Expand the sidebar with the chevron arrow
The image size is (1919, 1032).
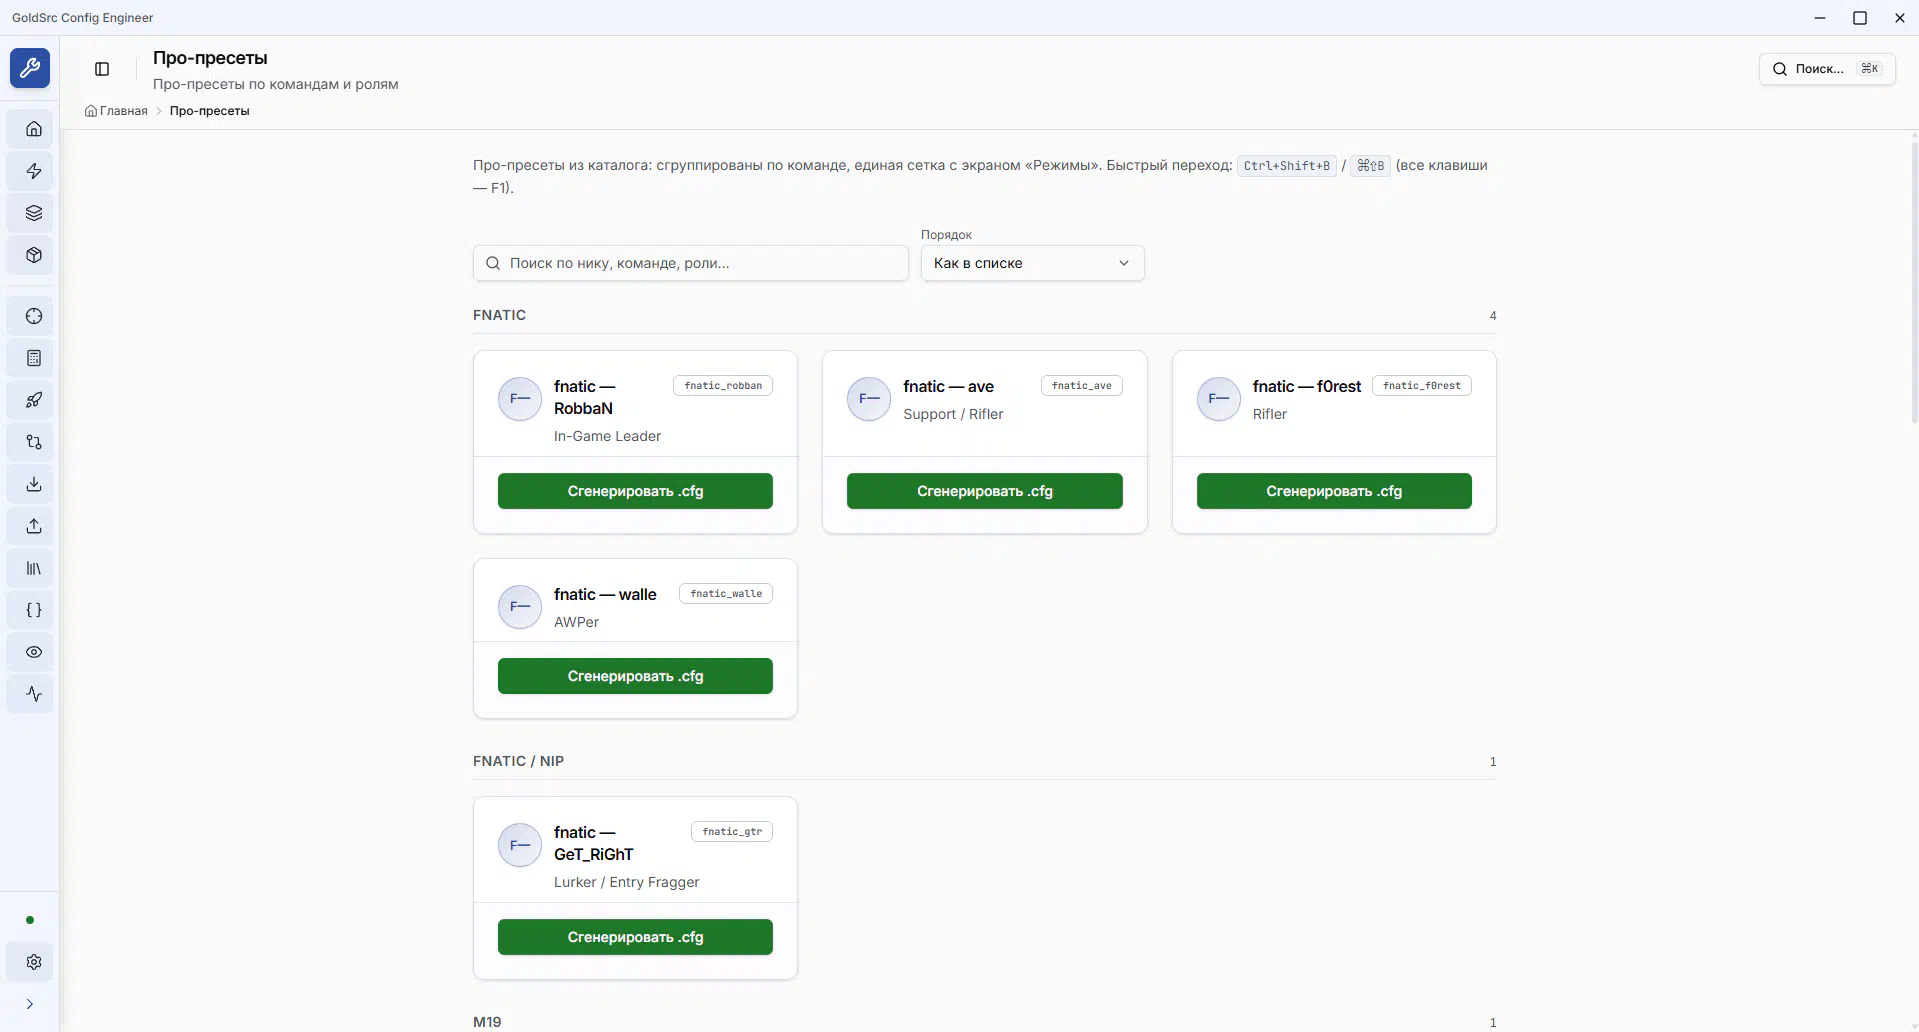click(30, 1004)
